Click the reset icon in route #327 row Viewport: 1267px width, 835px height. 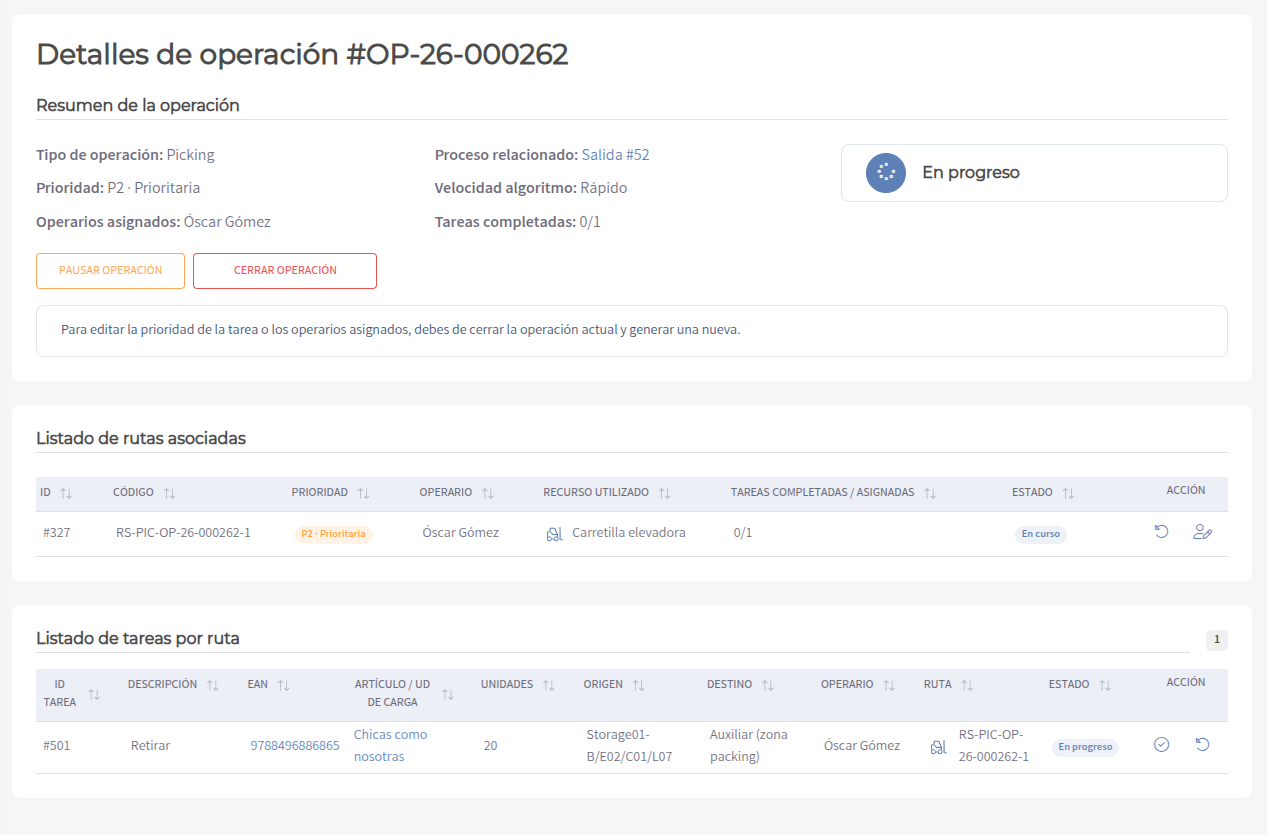[1161, 532]
